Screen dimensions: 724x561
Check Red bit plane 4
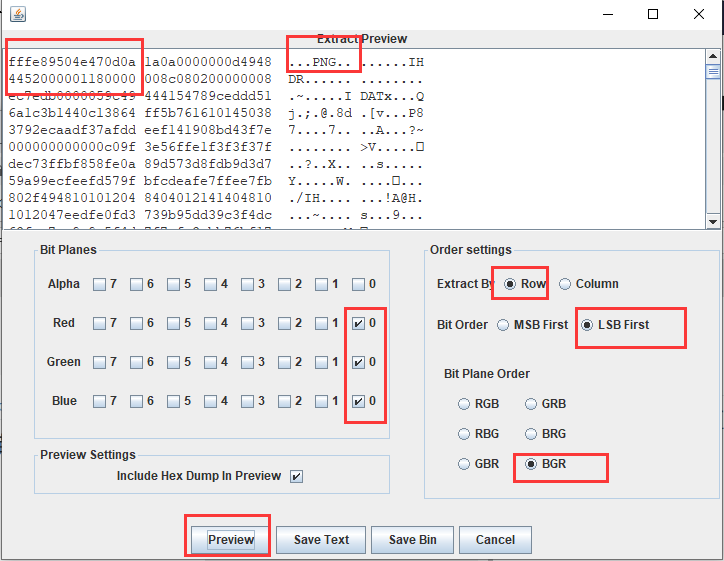click(x=210, y=323)
